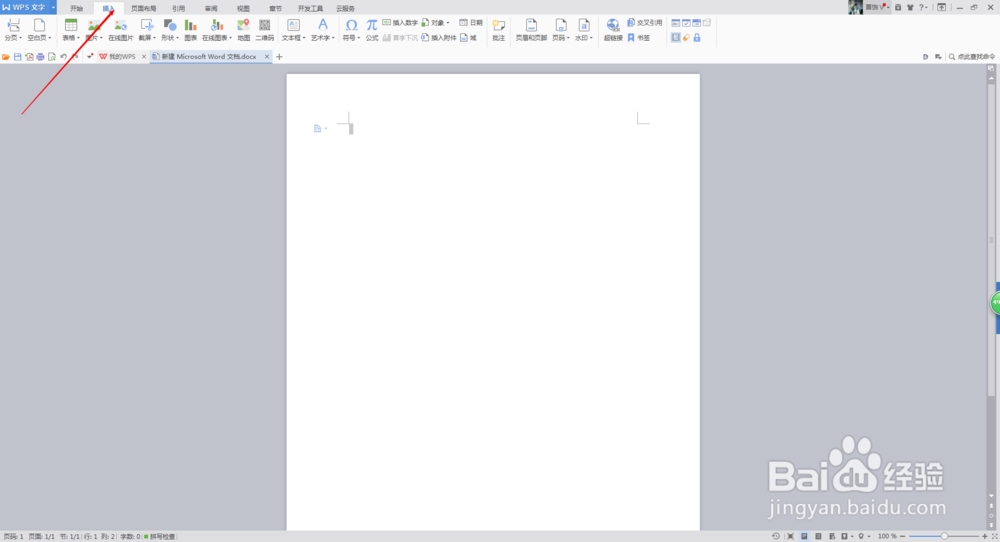Add a new document tab with plus

click(279, 57)
